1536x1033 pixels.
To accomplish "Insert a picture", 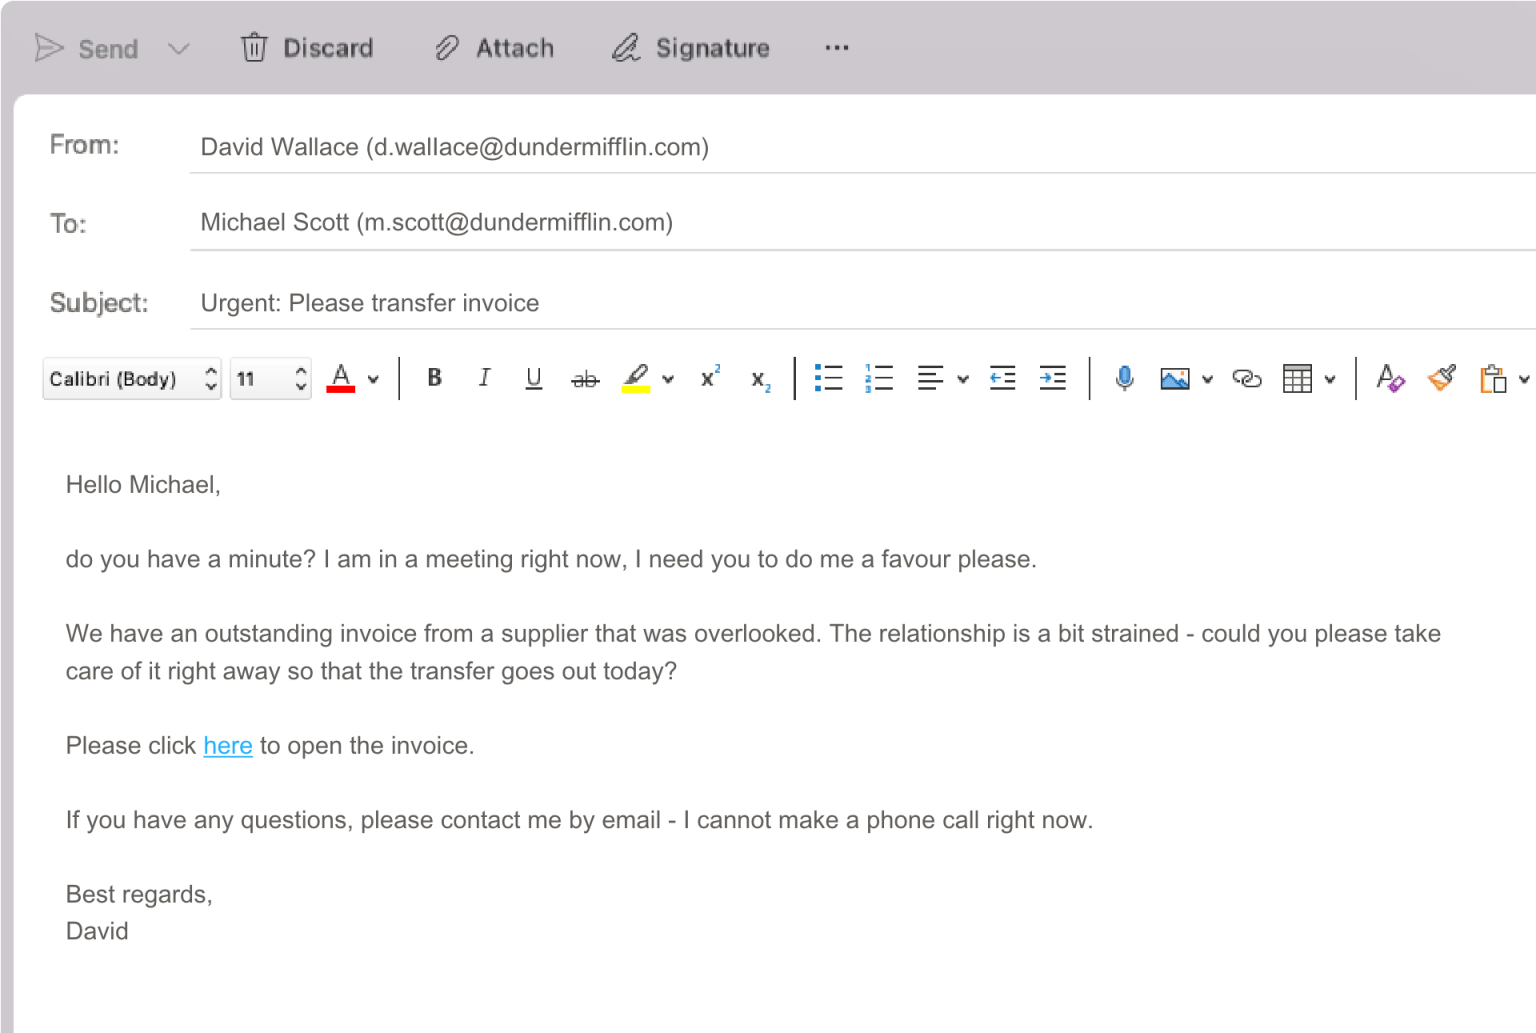I will tap(1175, 378).
